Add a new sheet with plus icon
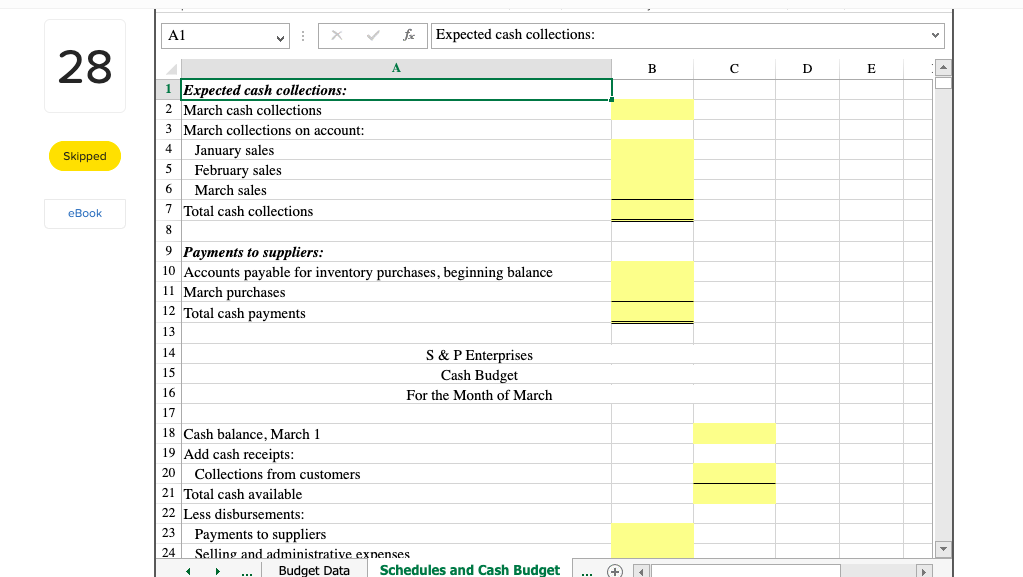This screenshot has height=577, width=1023. tap(615, 570)
